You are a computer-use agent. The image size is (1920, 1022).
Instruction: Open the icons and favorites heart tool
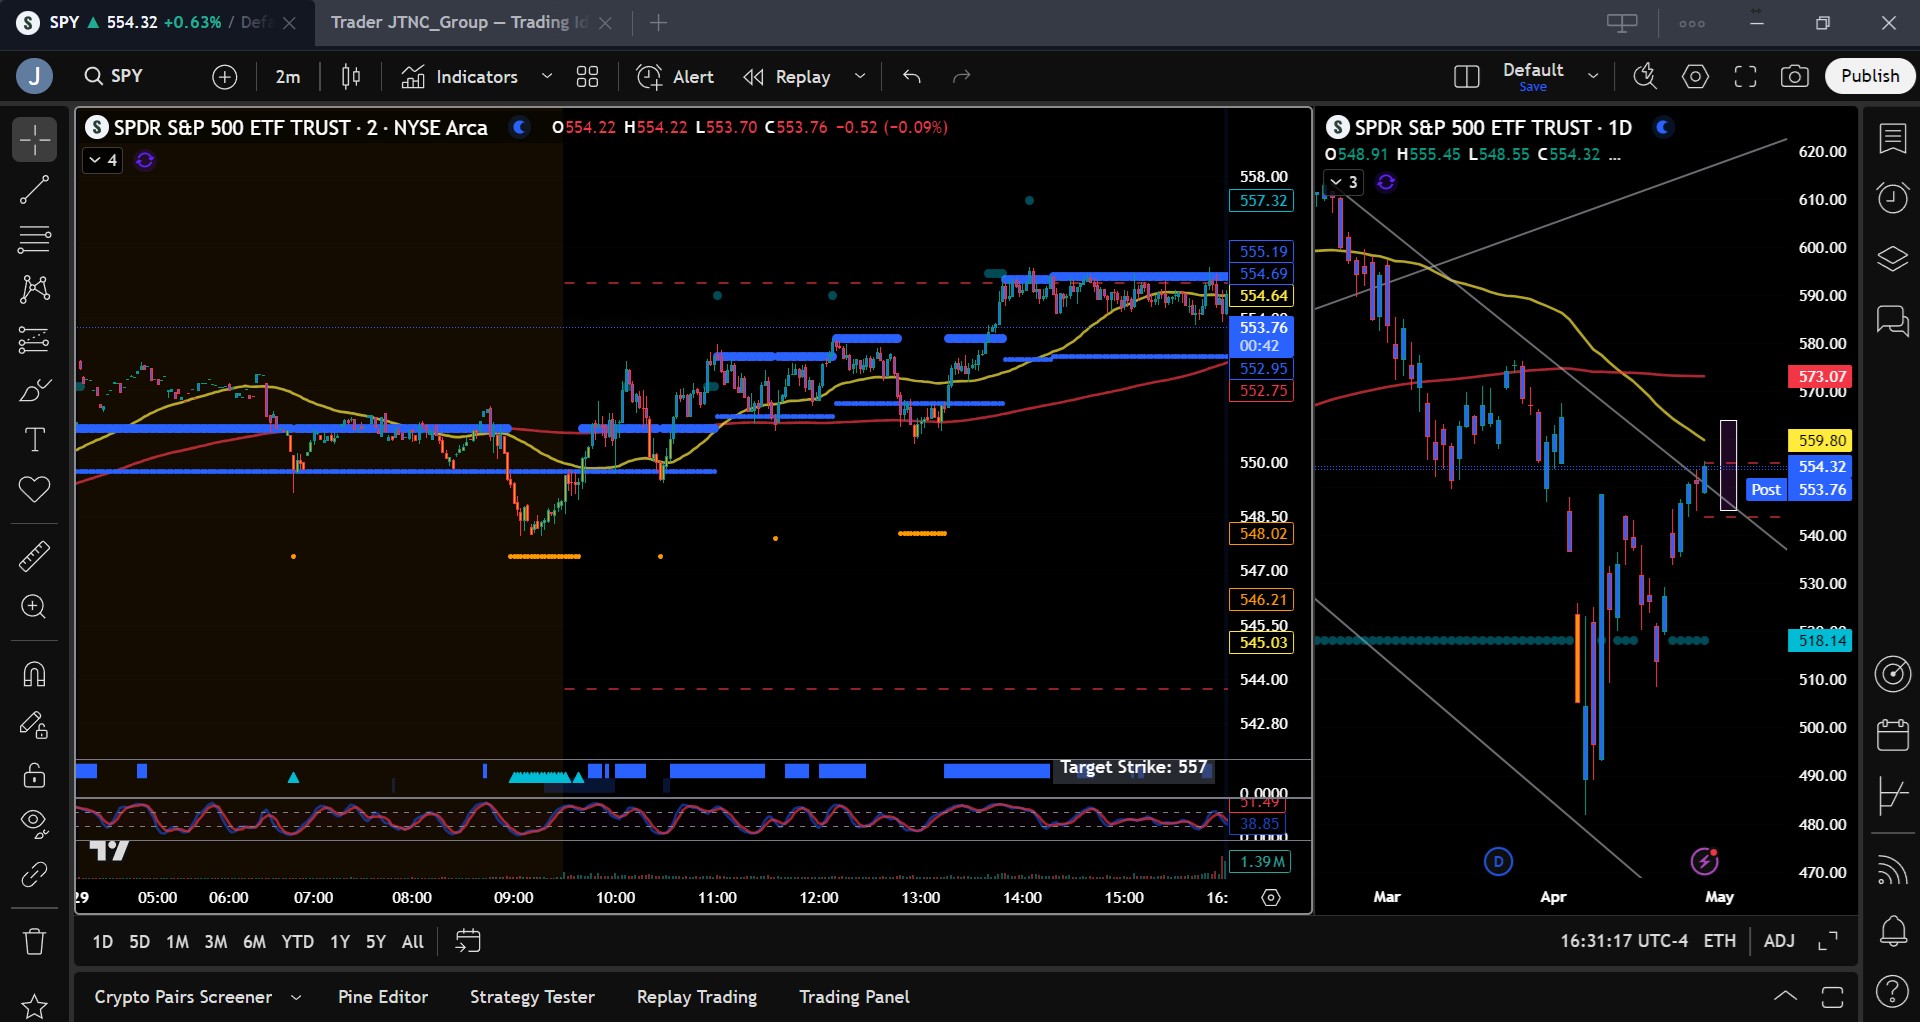(34, 490)
